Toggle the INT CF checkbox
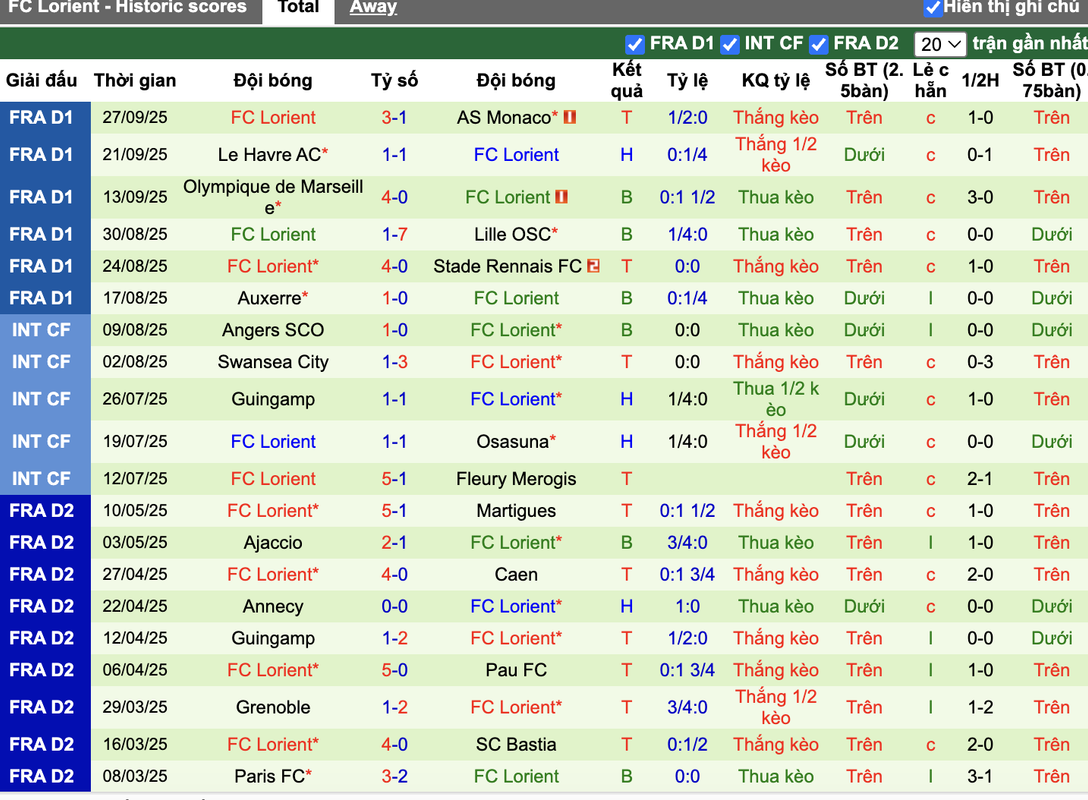Screen dimensions: 1088x800 pos(729,44)
